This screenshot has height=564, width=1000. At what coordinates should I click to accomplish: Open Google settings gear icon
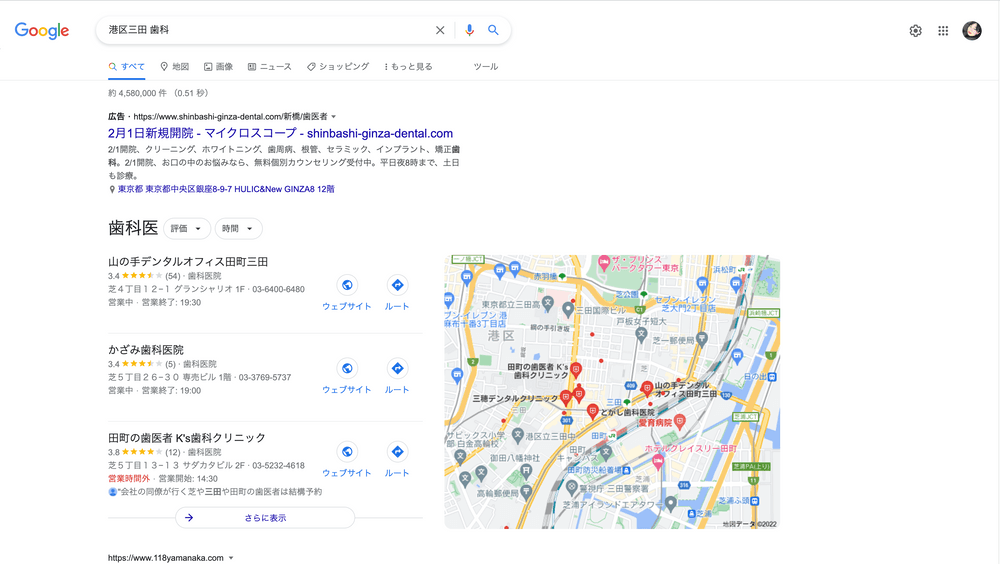click(x=915, y=31)
